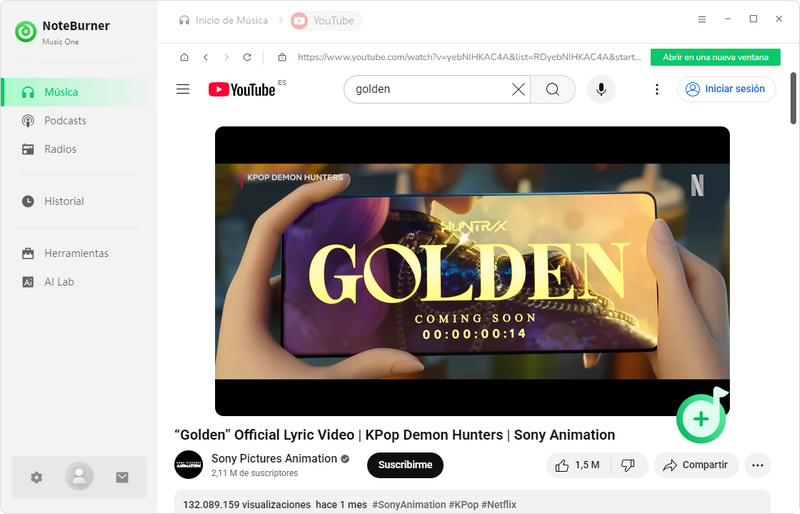Screen dimensions: 800x514
Task: Open the YouTube guide hamburger menu
Action: click(x=183, y=89)
